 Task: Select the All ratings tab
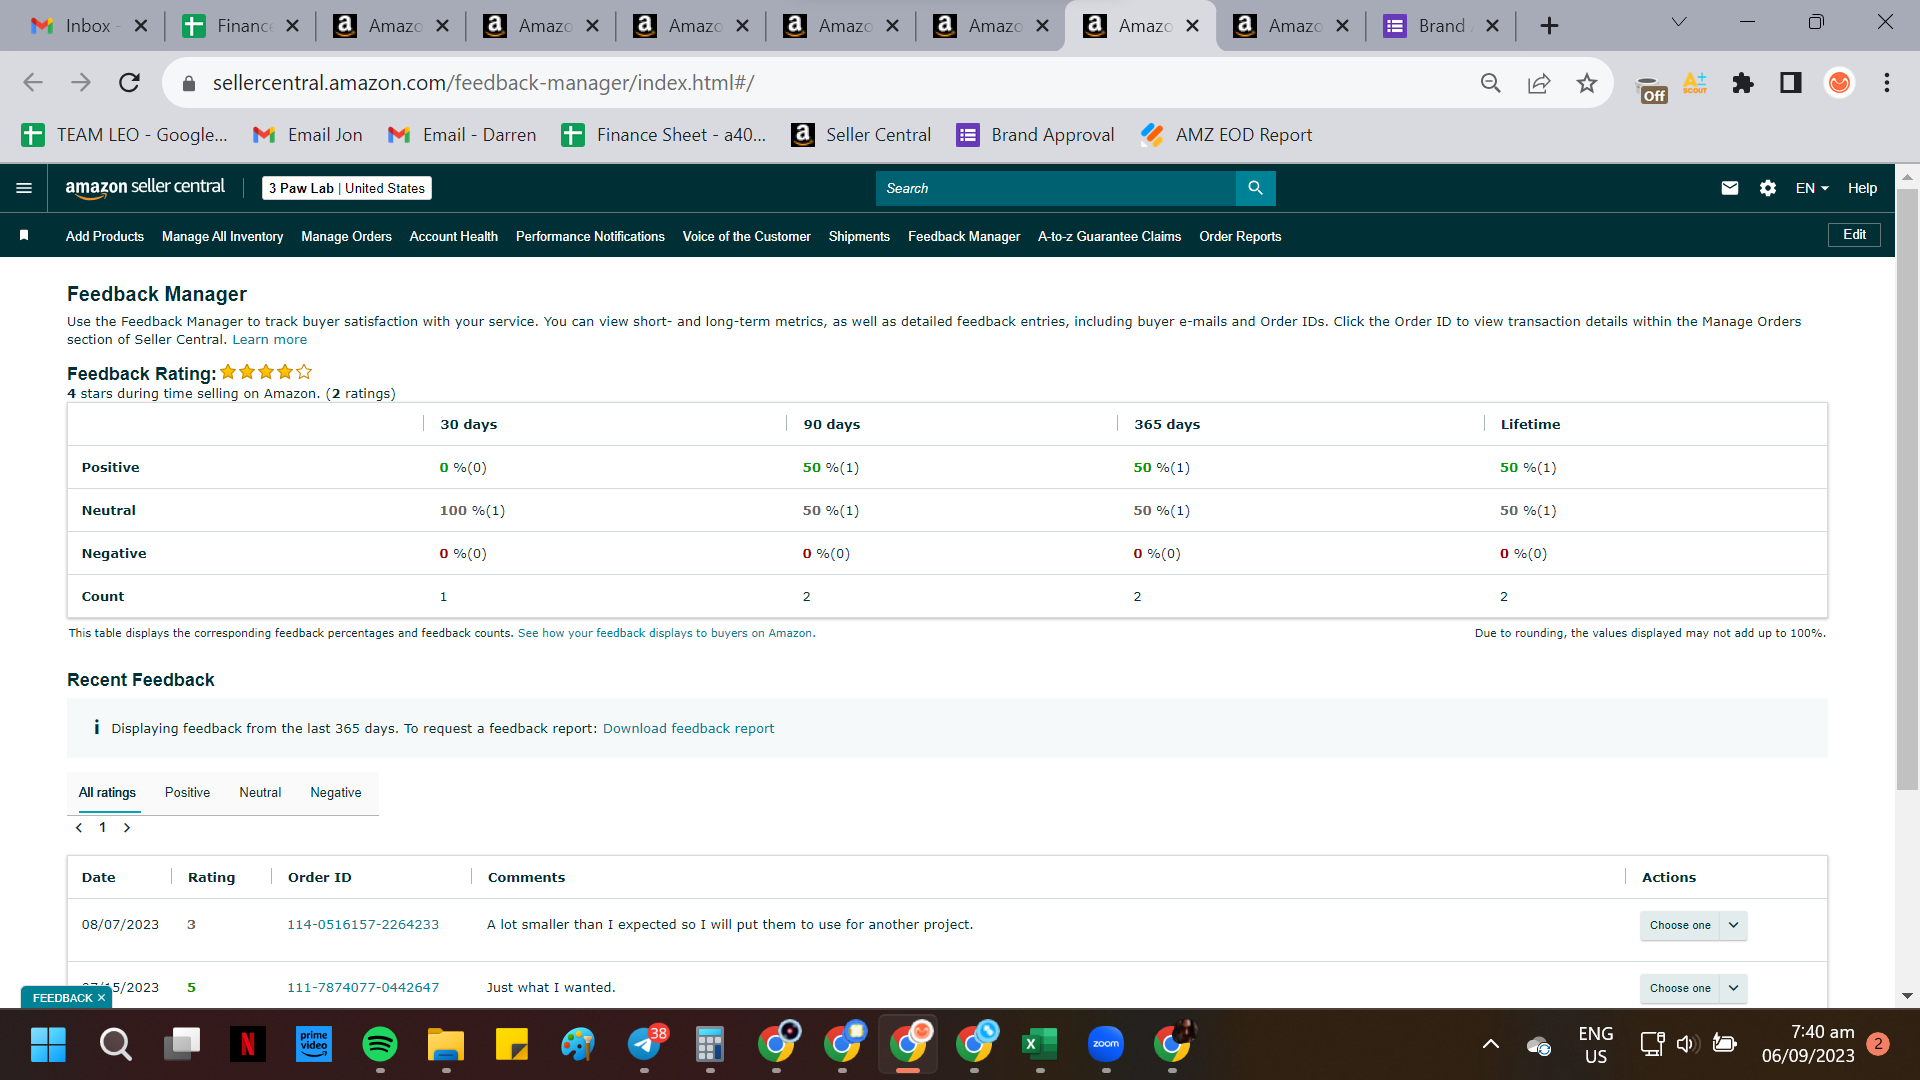[x=107, y=793]
